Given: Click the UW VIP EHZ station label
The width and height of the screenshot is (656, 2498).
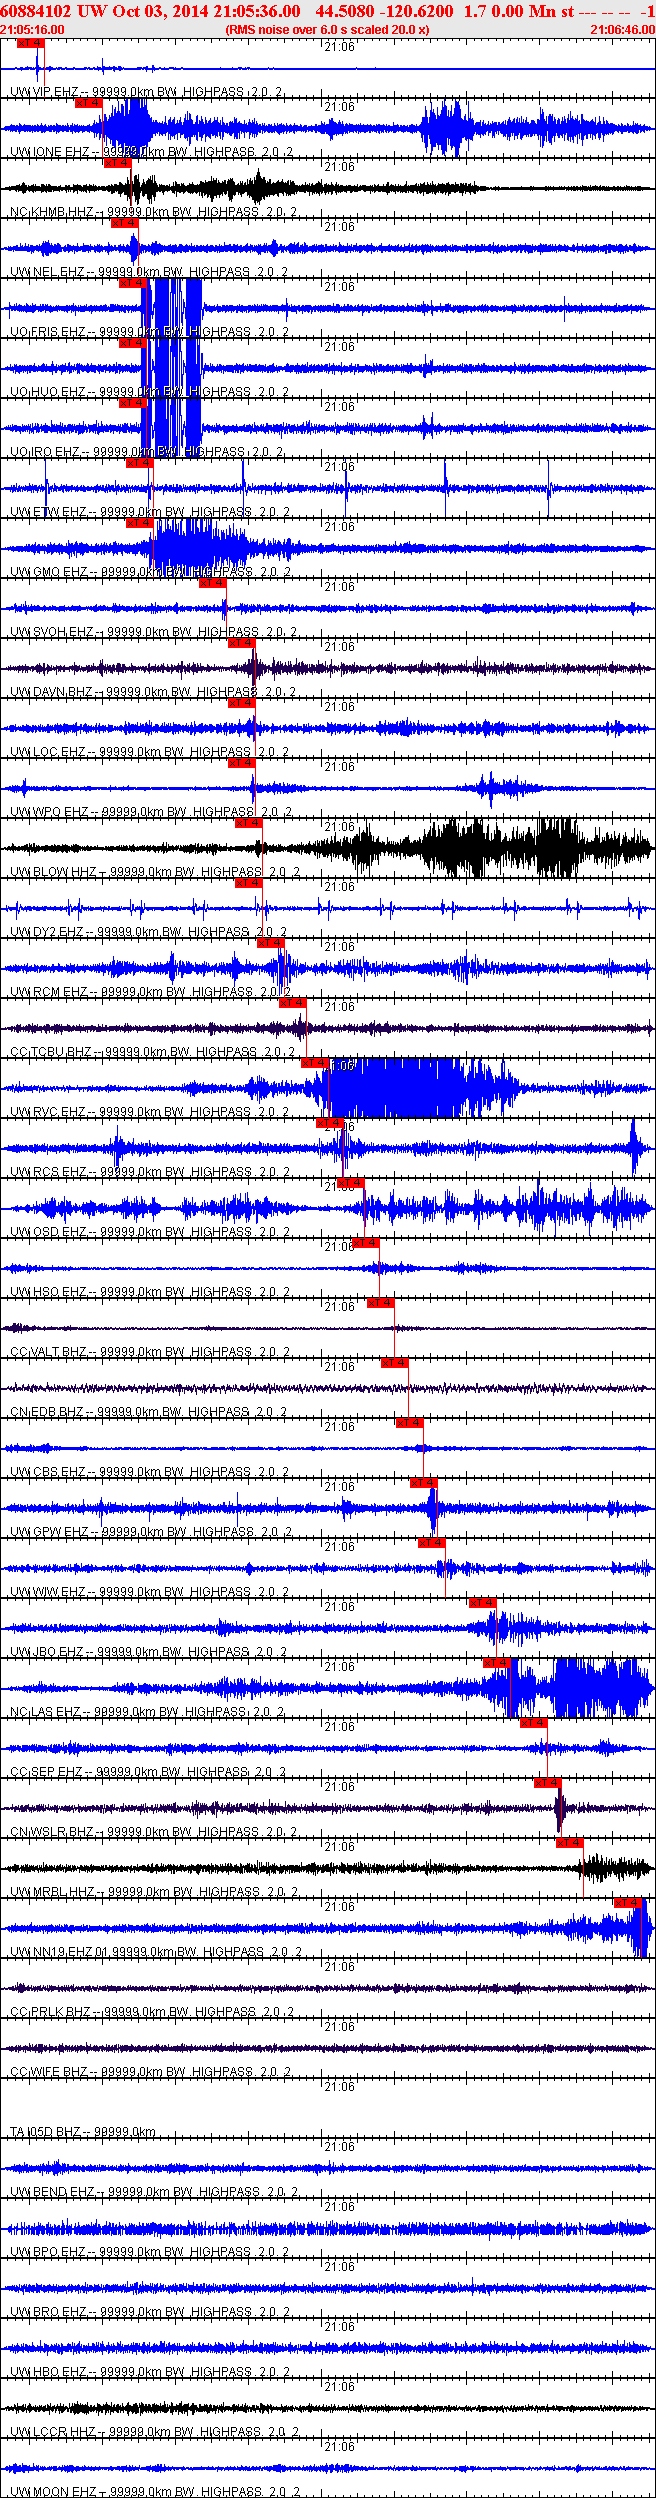Looking at the screenshot, I should pos(148,92).
